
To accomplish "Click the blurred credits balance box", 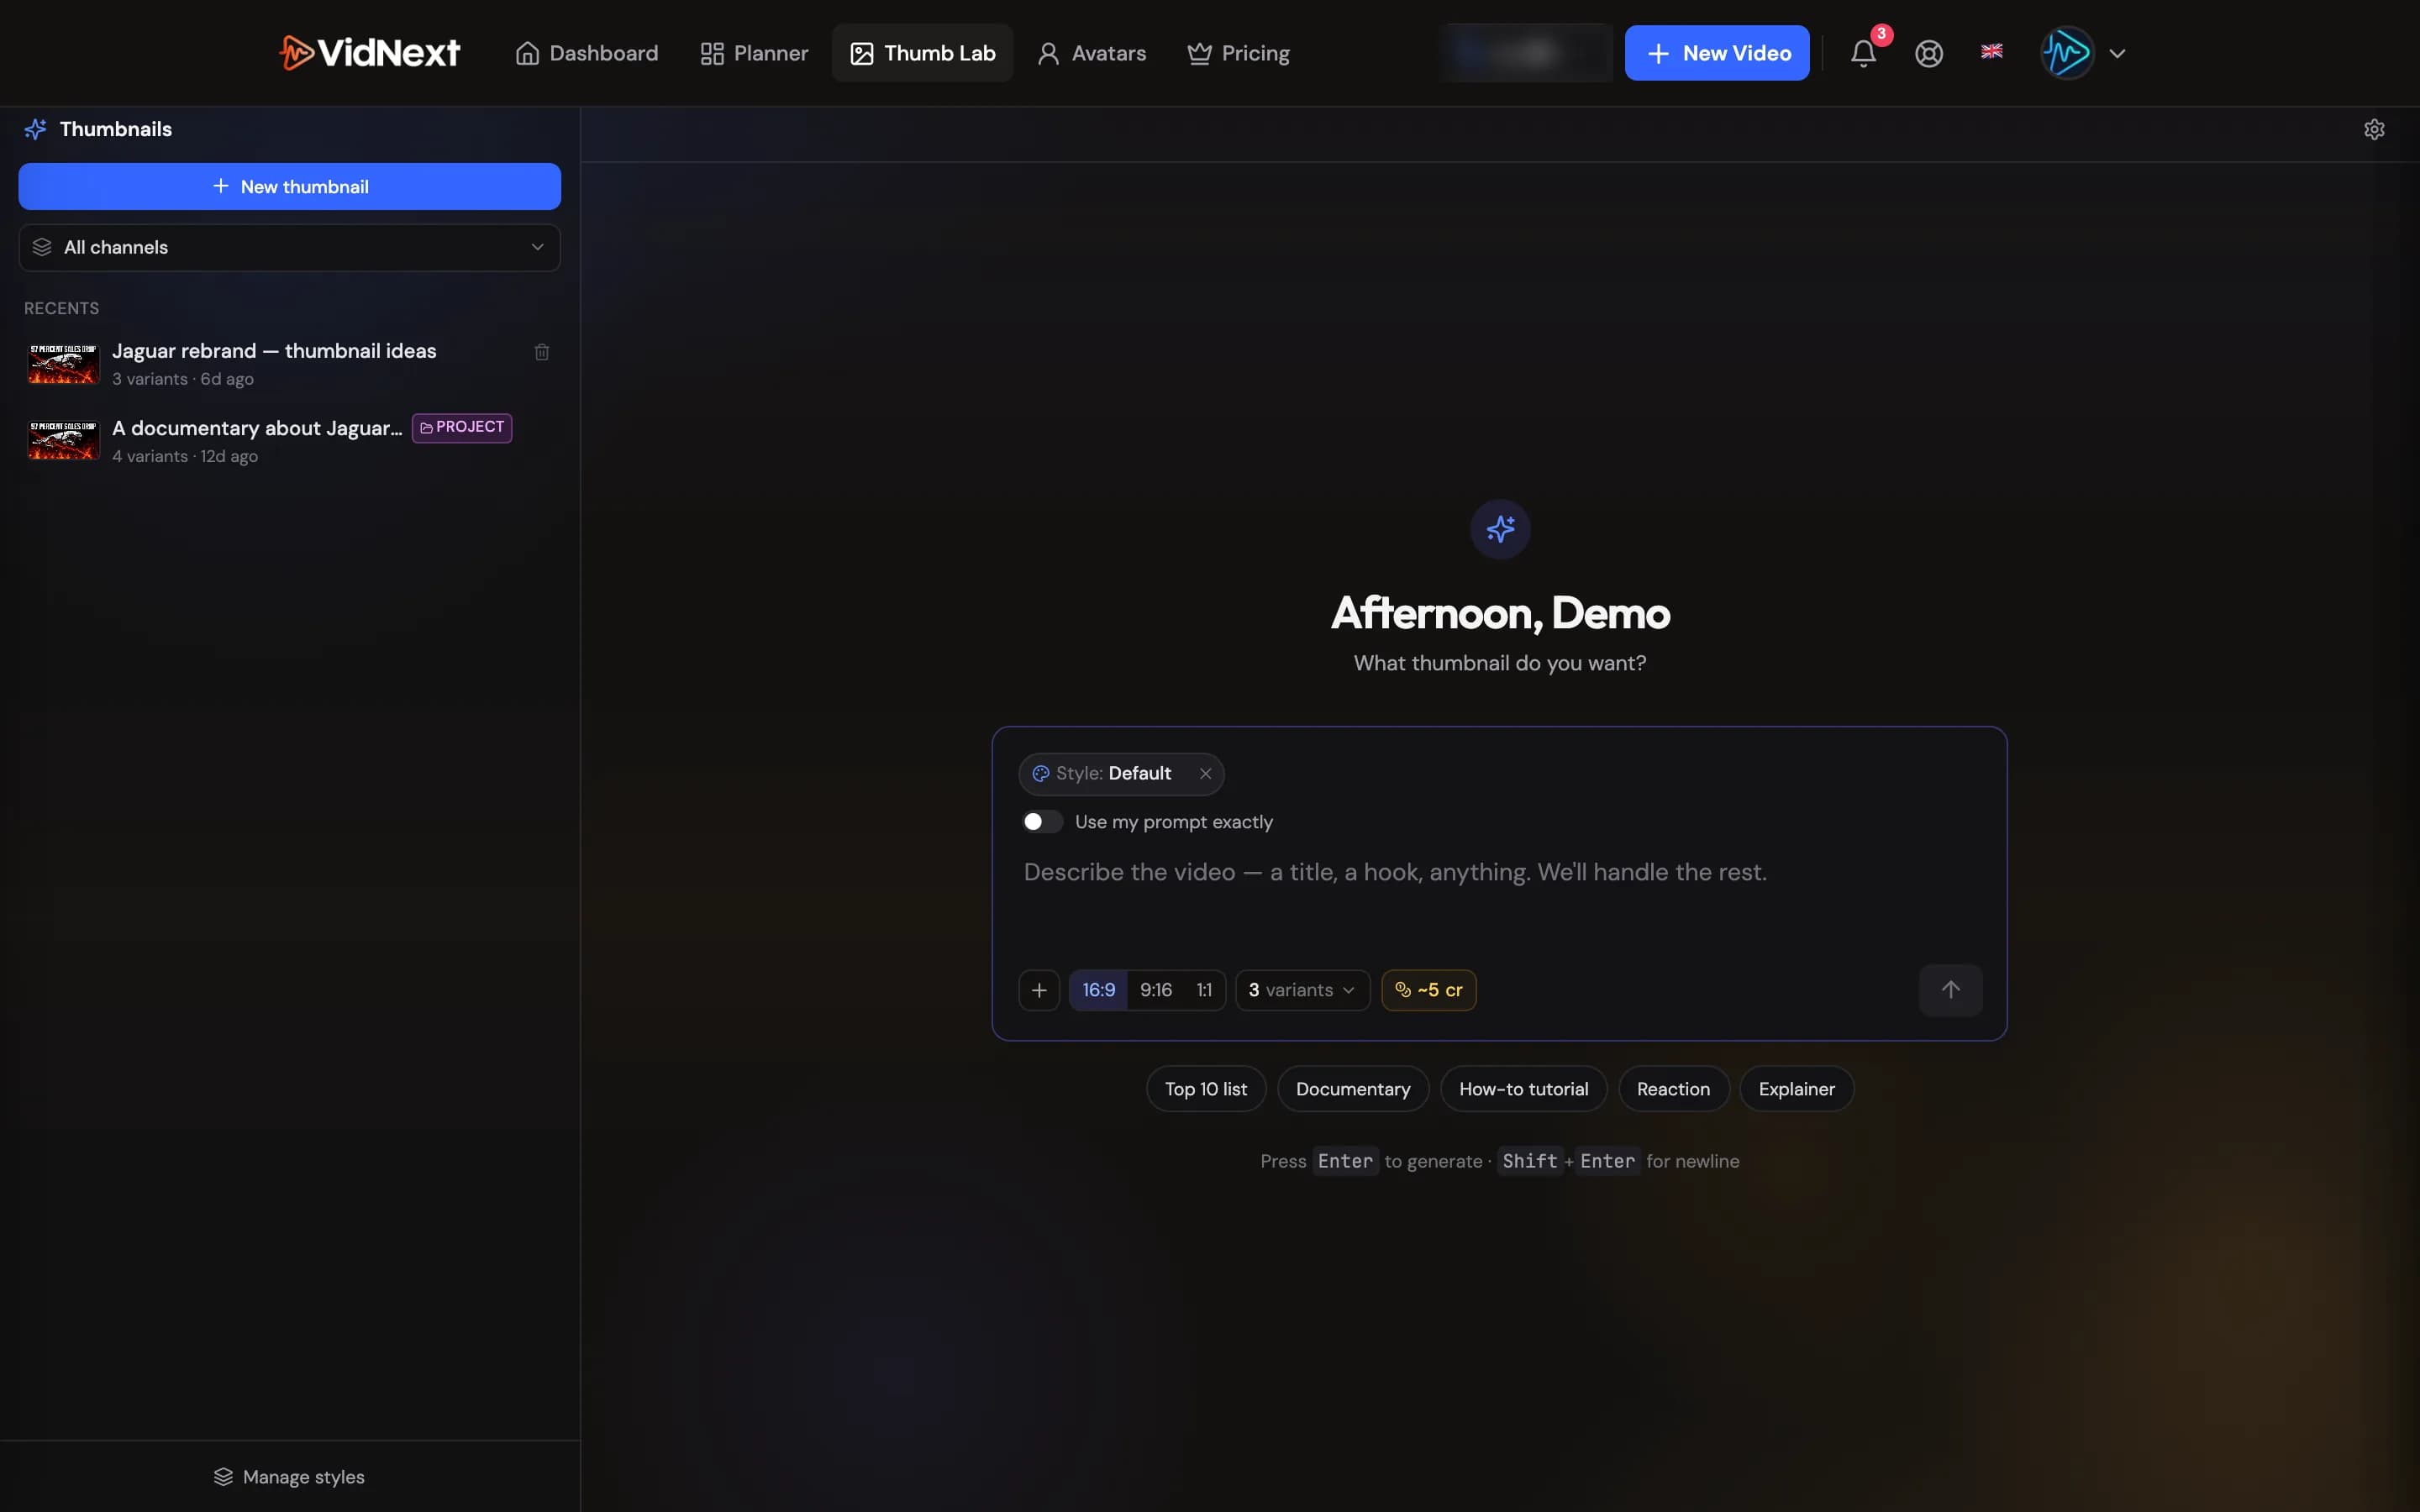I will [1525, 53].
